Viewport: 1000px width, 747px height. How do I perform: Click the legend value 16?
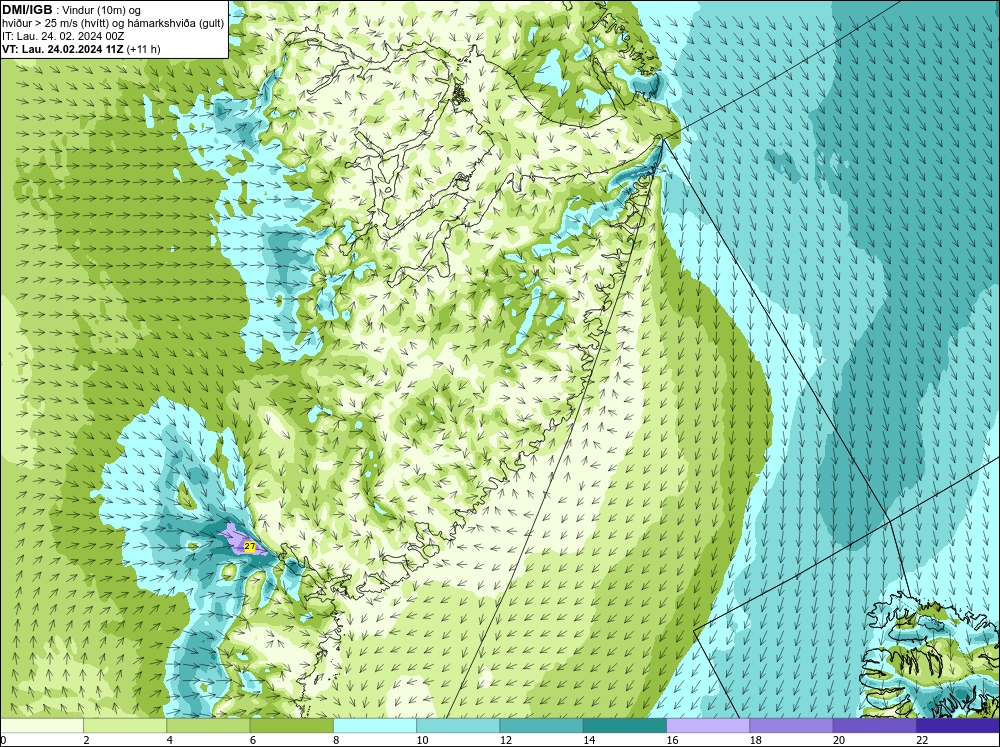[672, 740]
